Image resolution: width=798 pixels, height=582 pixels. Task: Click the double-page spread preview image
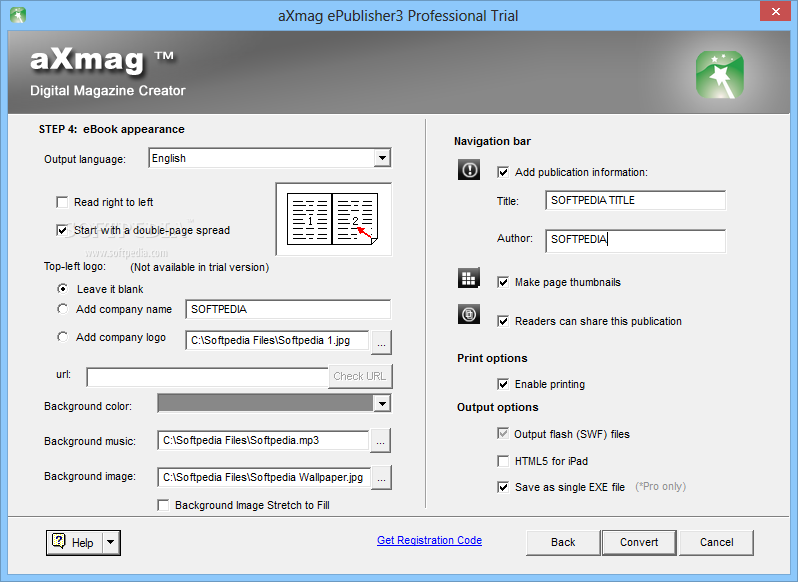pos(333,219)
